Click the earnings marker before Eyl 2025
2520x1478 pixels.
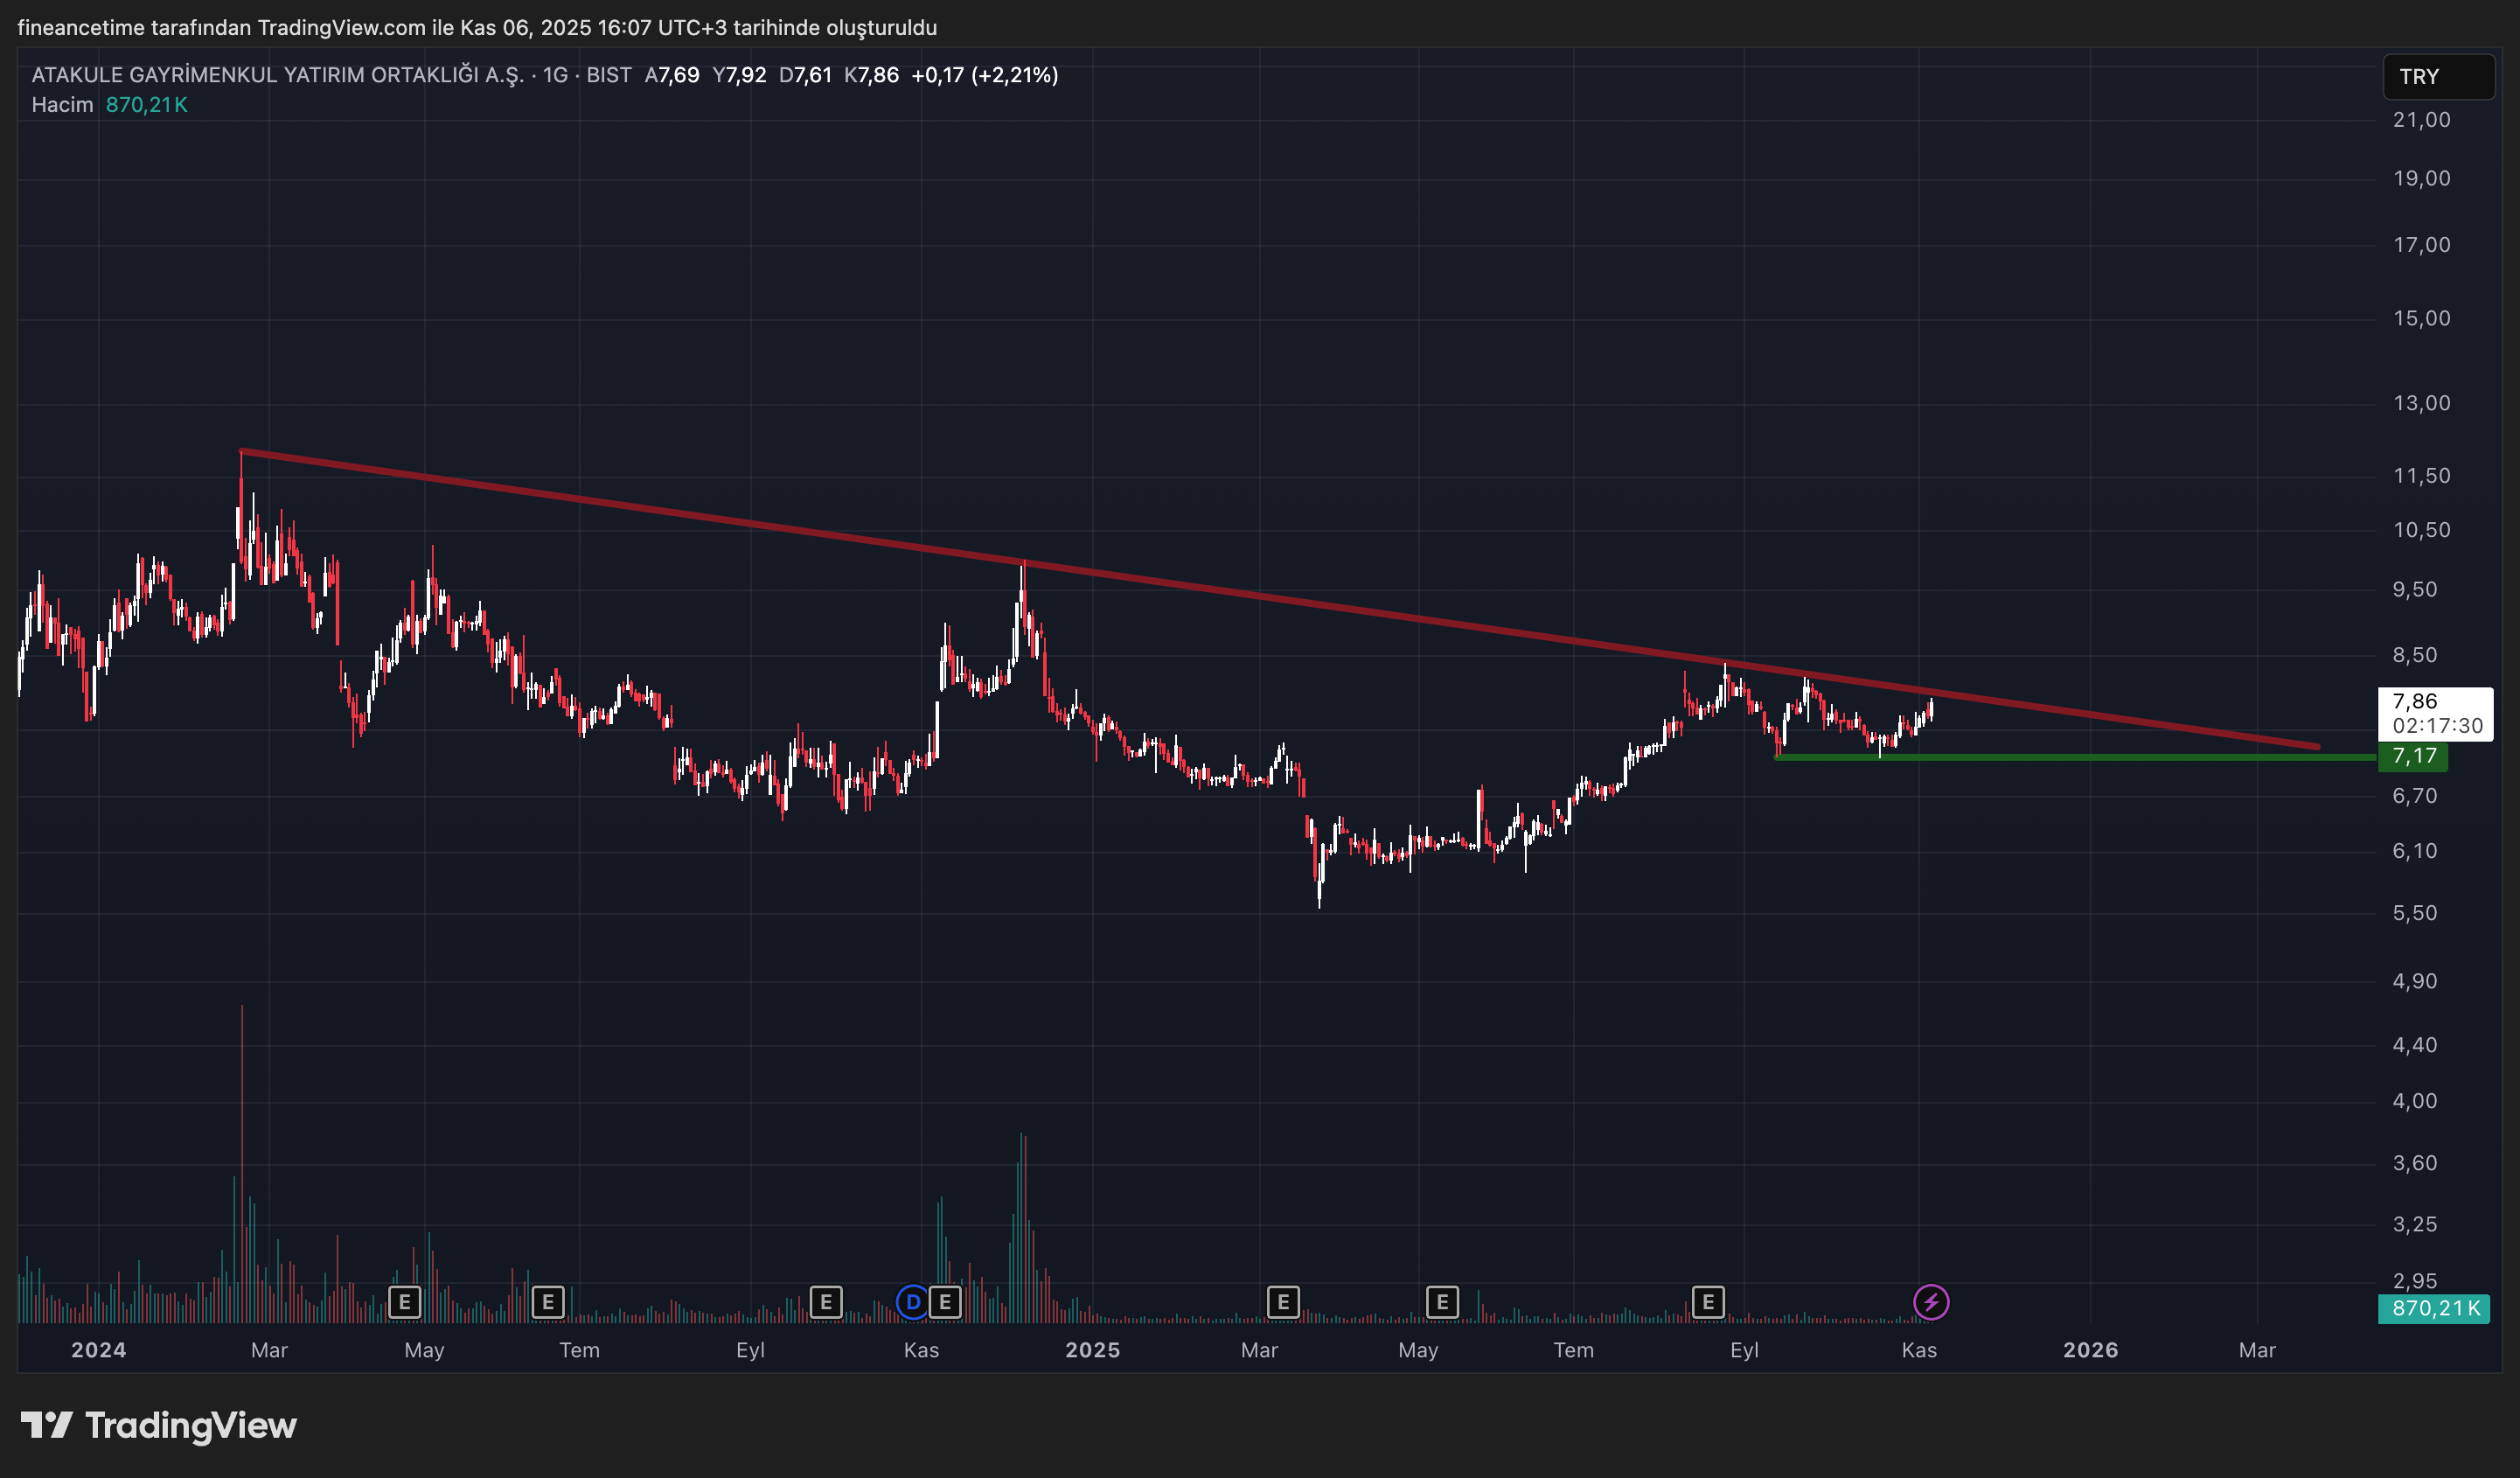tap(1708, 1302)
